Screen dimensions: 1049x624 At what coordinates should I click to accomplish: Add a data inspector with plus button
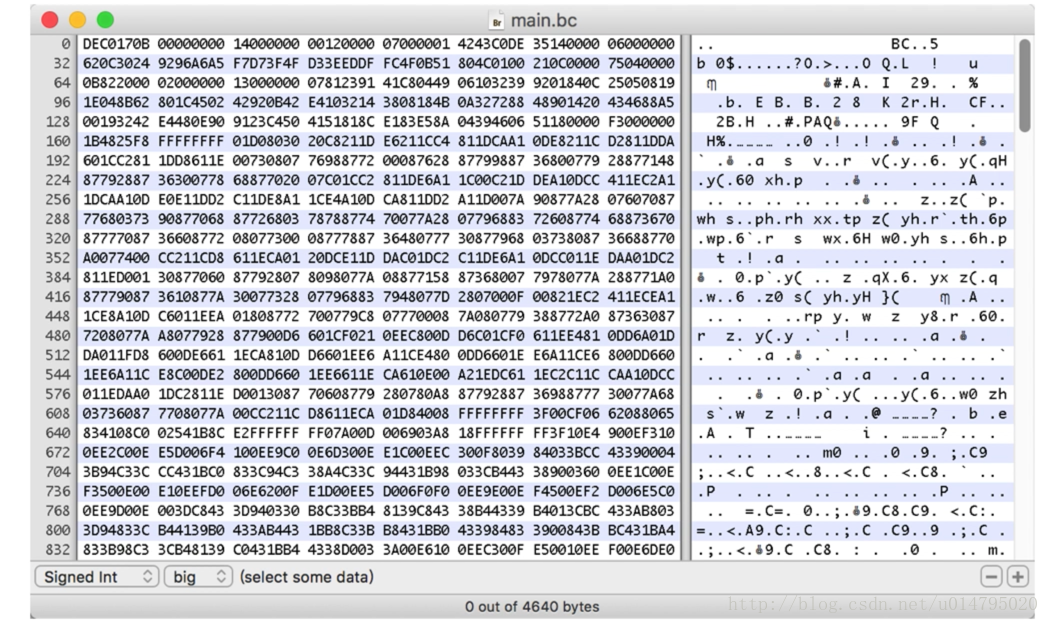[x=1017, y=577]
